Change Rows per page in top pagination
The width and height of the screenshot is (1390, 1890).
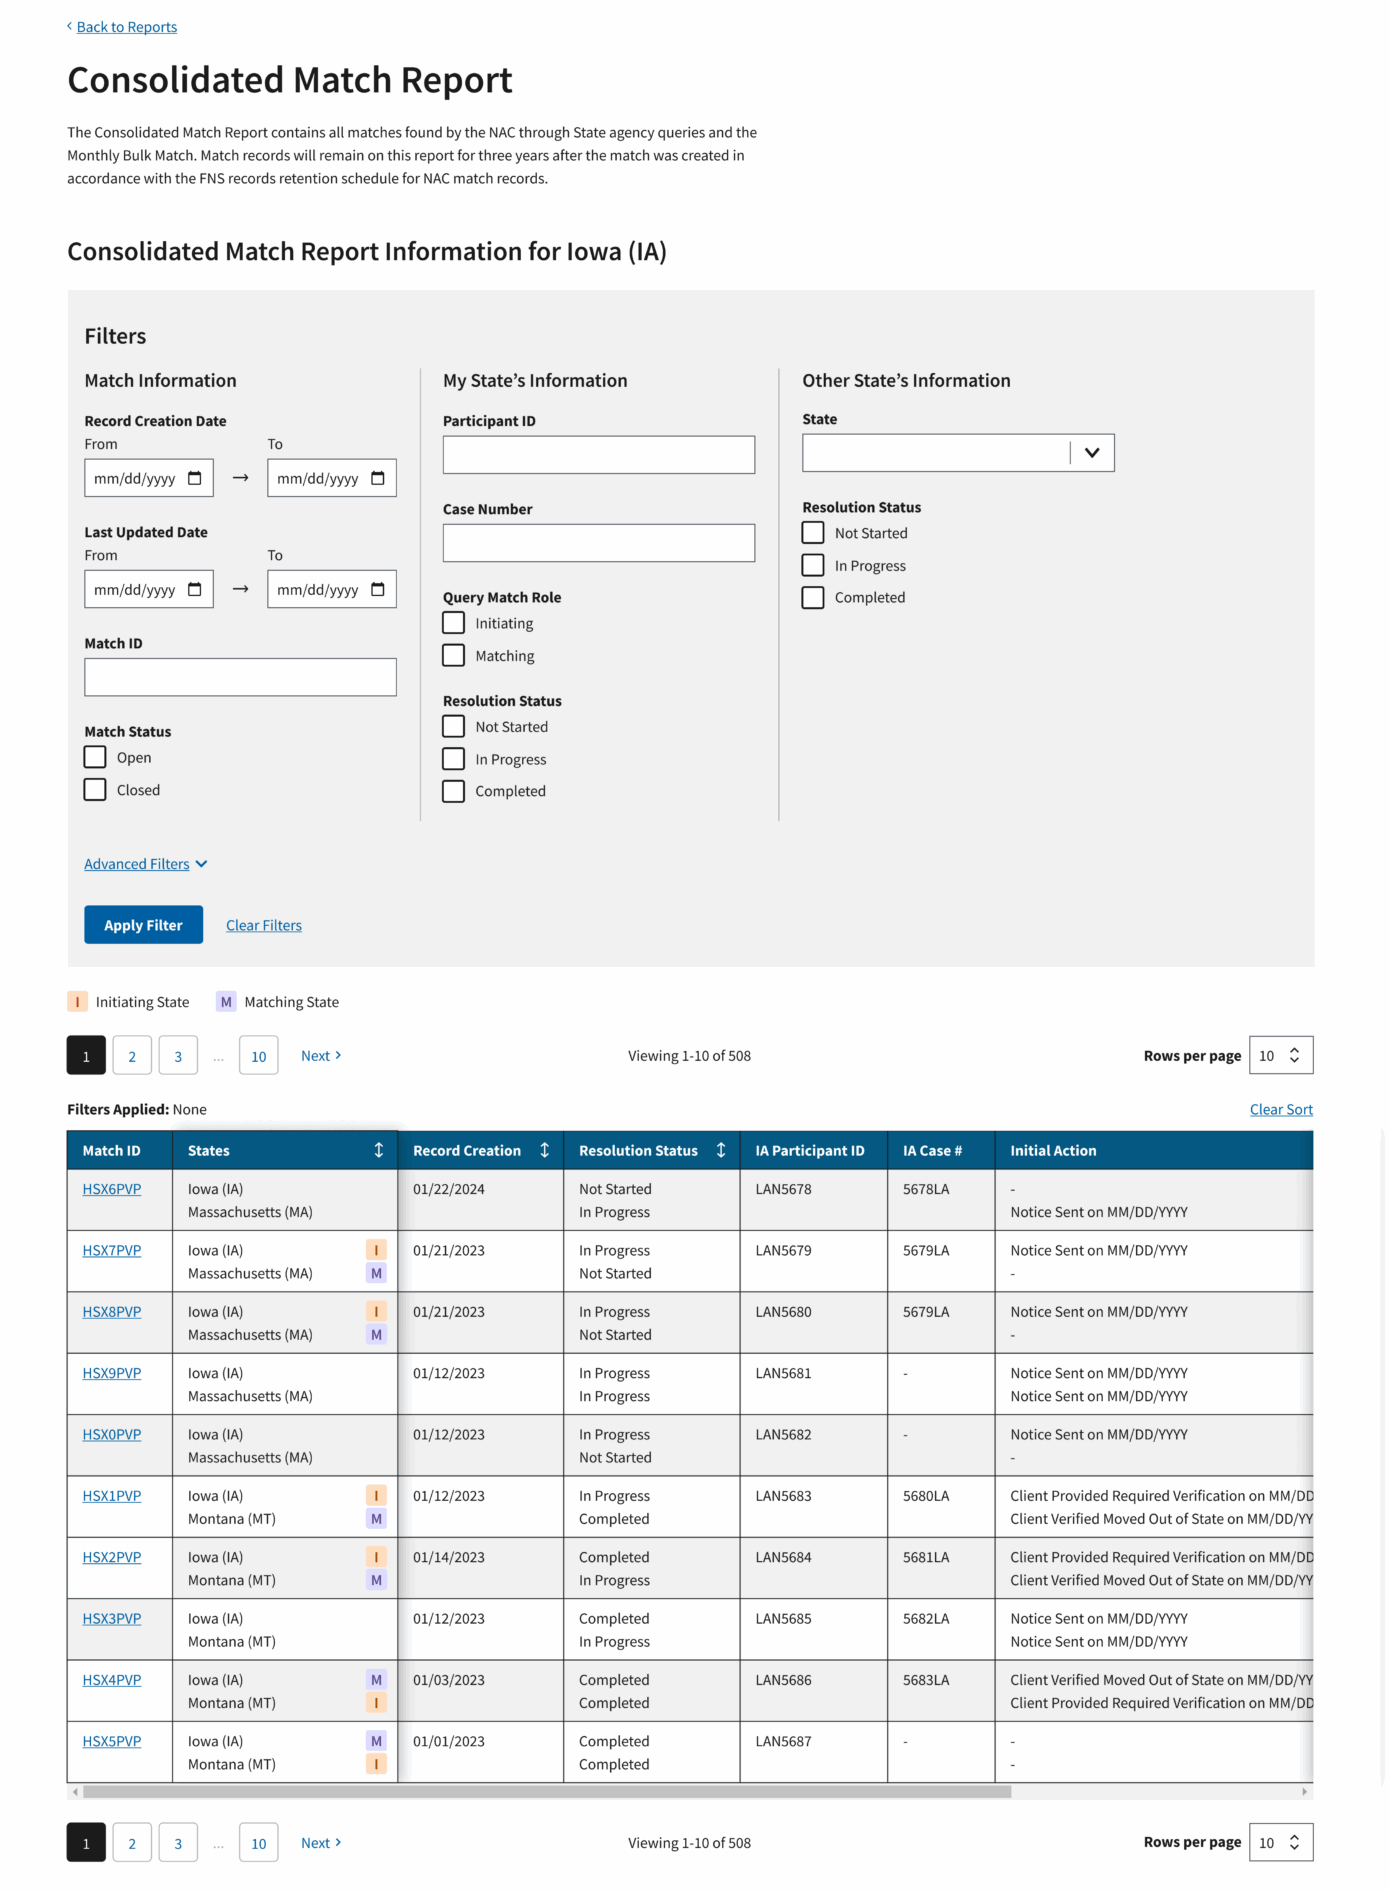pos(1280,1055)
